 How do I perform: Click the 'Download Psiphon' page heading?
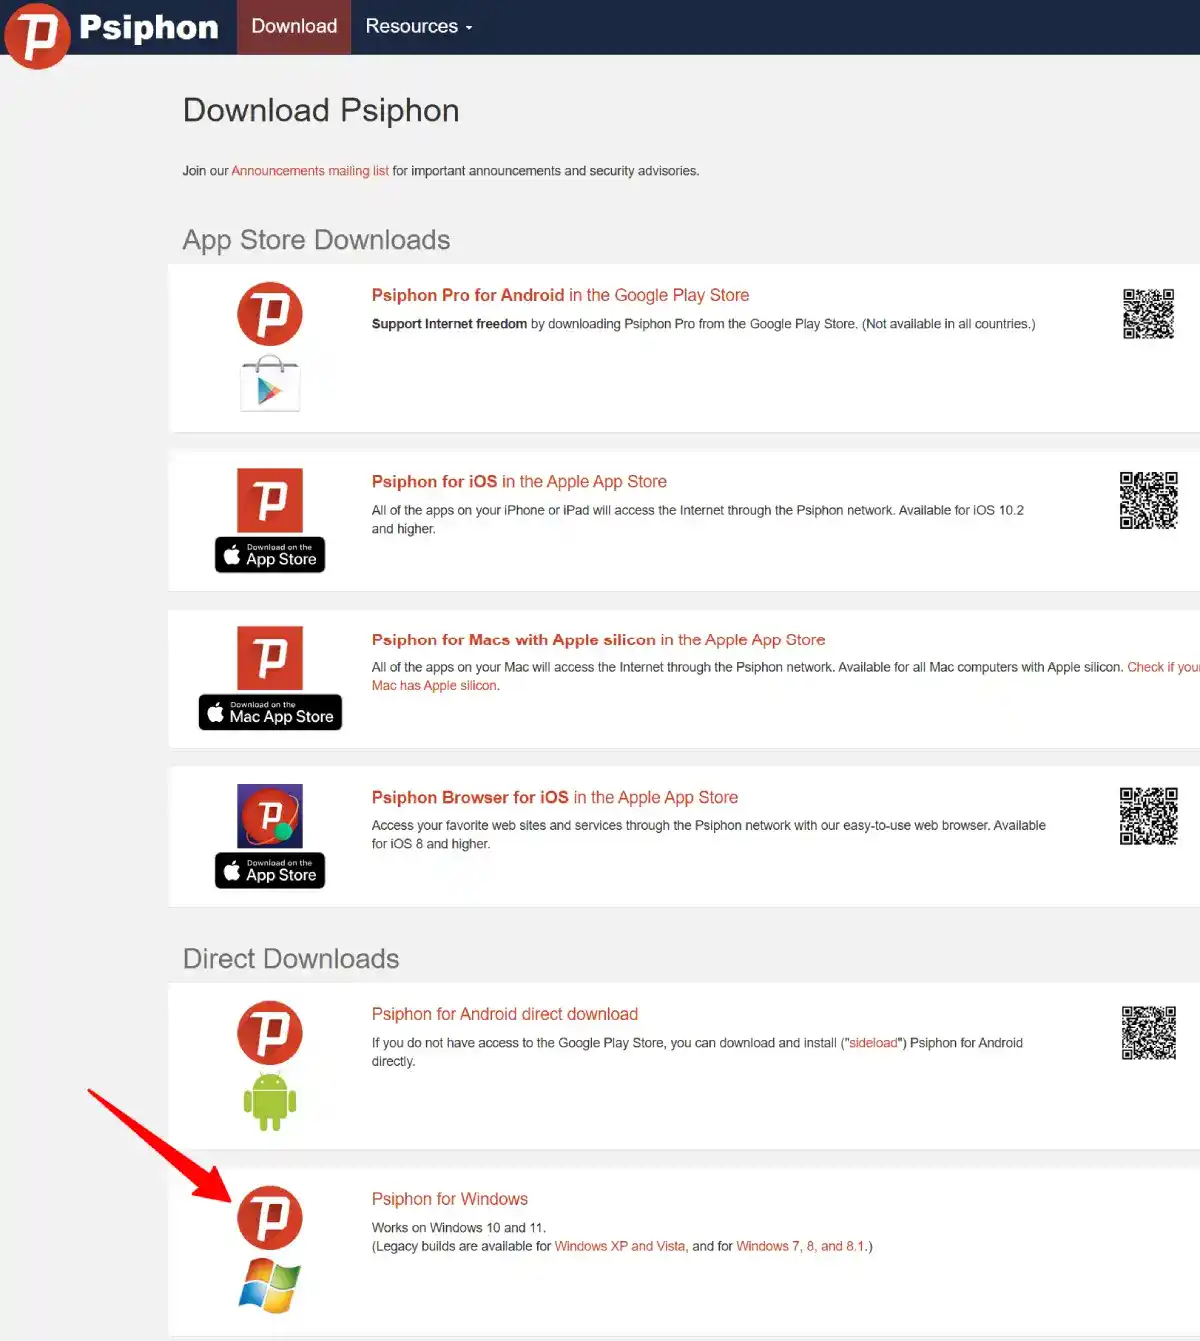coord(321,110)
